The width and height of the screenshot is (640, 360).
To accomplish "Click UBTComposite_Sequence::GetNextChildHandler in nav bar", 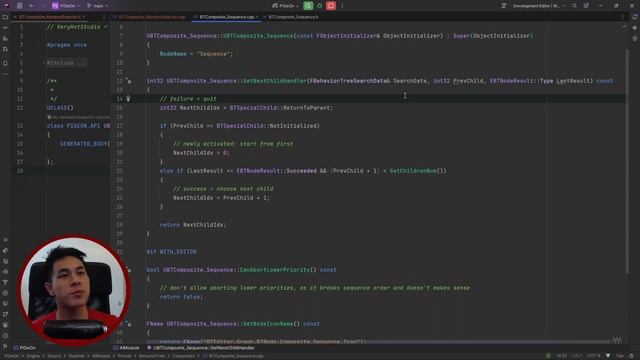I will point(201,348).
